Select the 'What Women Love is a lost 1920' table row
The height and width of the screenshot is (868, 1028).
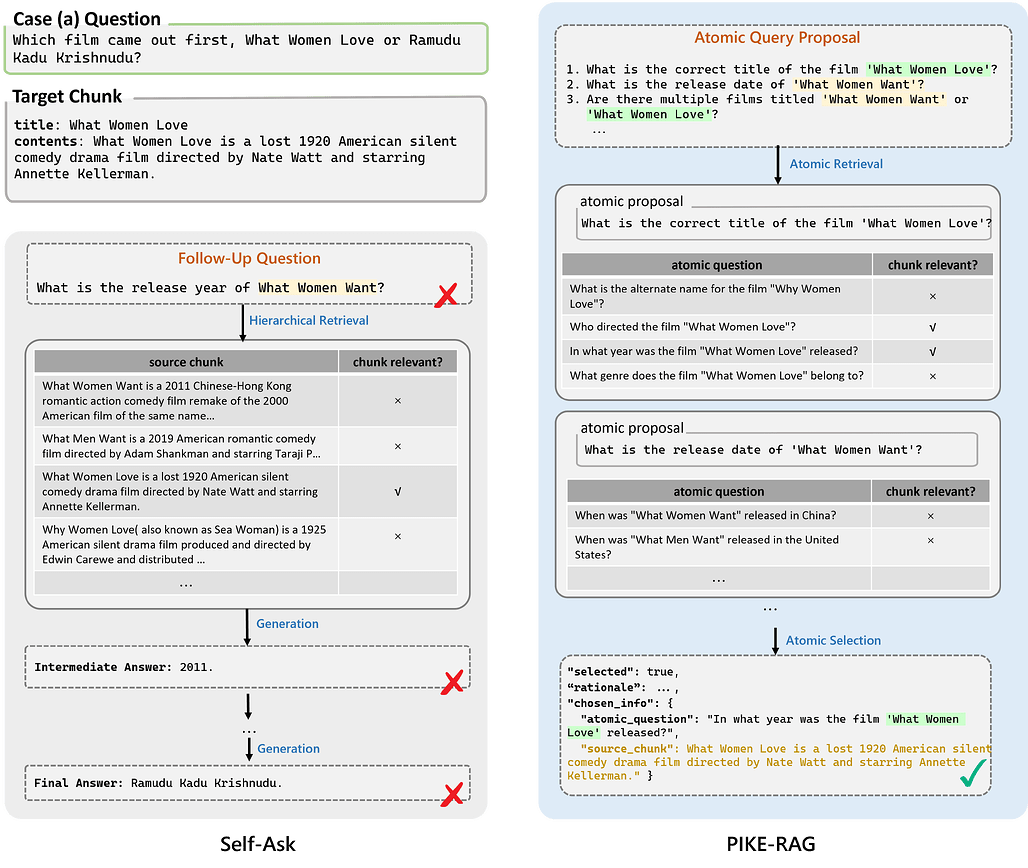(245, 492)
